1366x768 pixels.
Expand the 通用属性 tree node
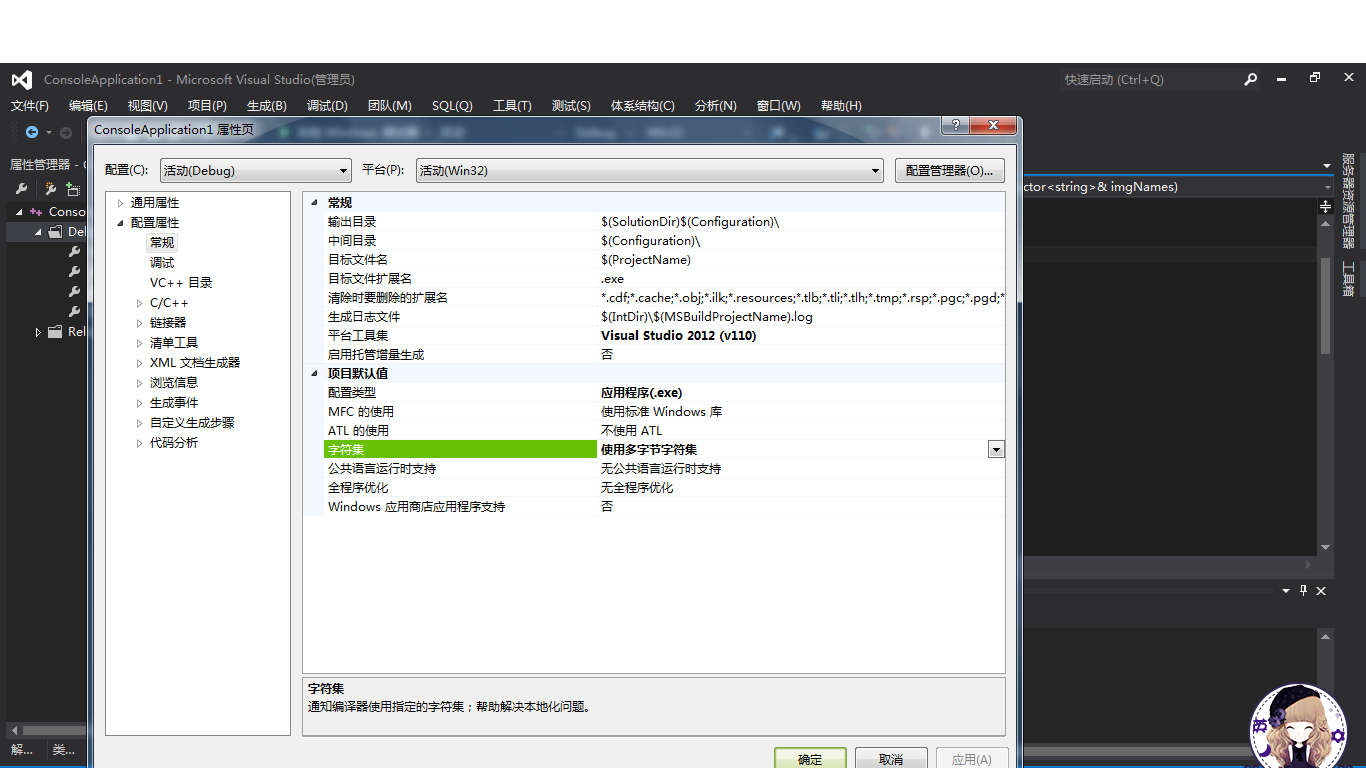point(121,203)
